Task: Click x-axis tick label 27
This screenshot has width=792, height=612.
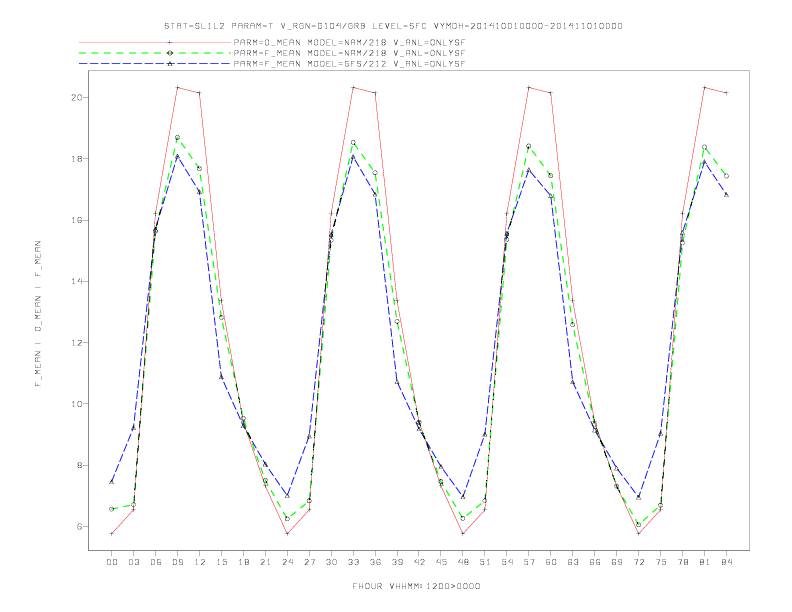Action: click(309, 562)
